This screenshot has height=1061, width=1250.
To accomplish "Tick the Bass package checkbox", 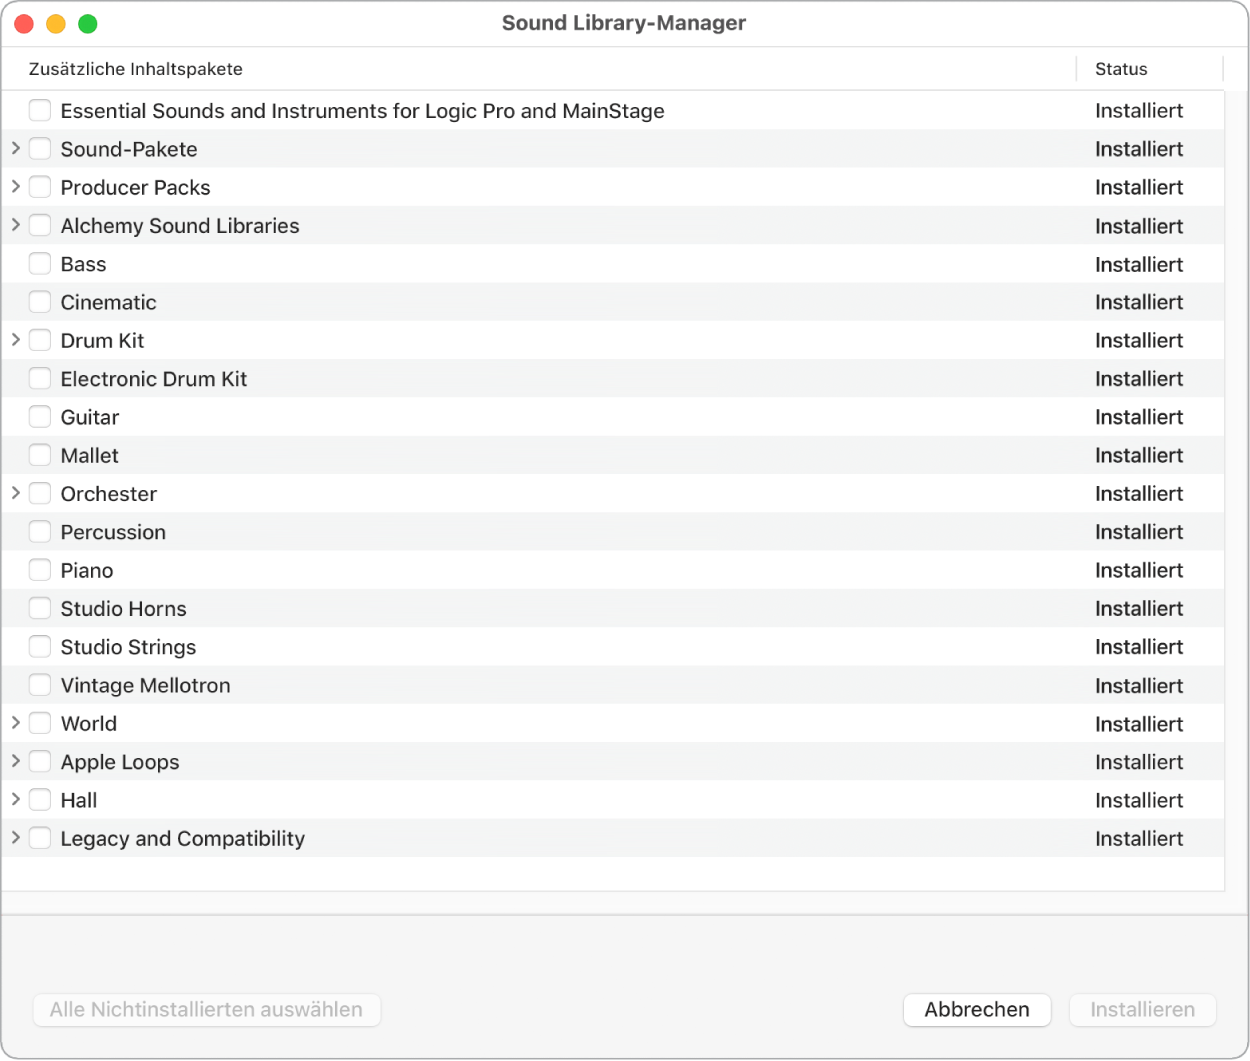I will point(40,264).
